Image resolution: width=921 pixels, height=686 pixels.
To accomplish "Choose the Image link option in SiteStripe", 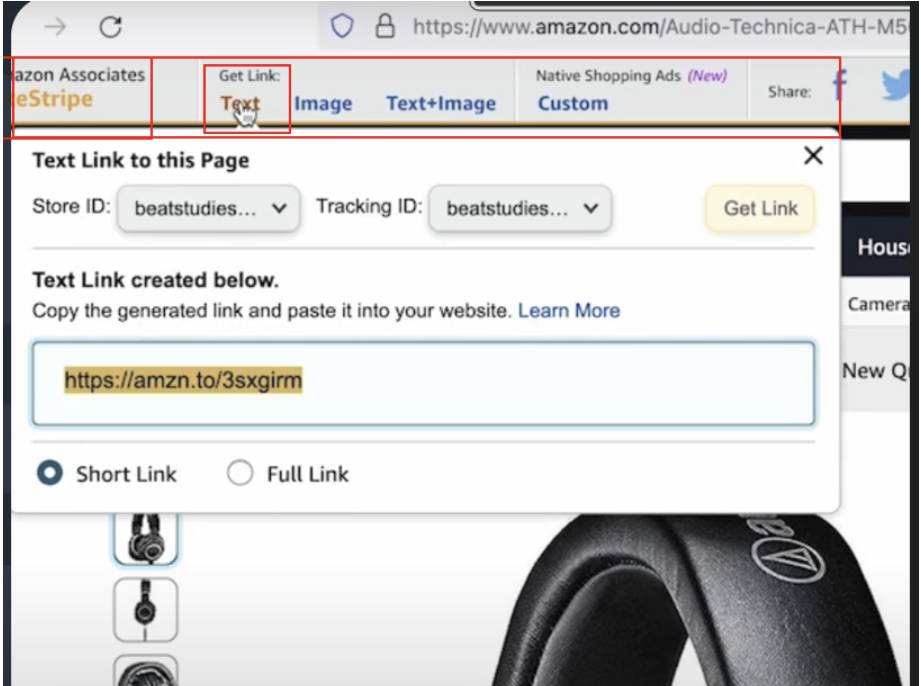I will coord(323,103).
